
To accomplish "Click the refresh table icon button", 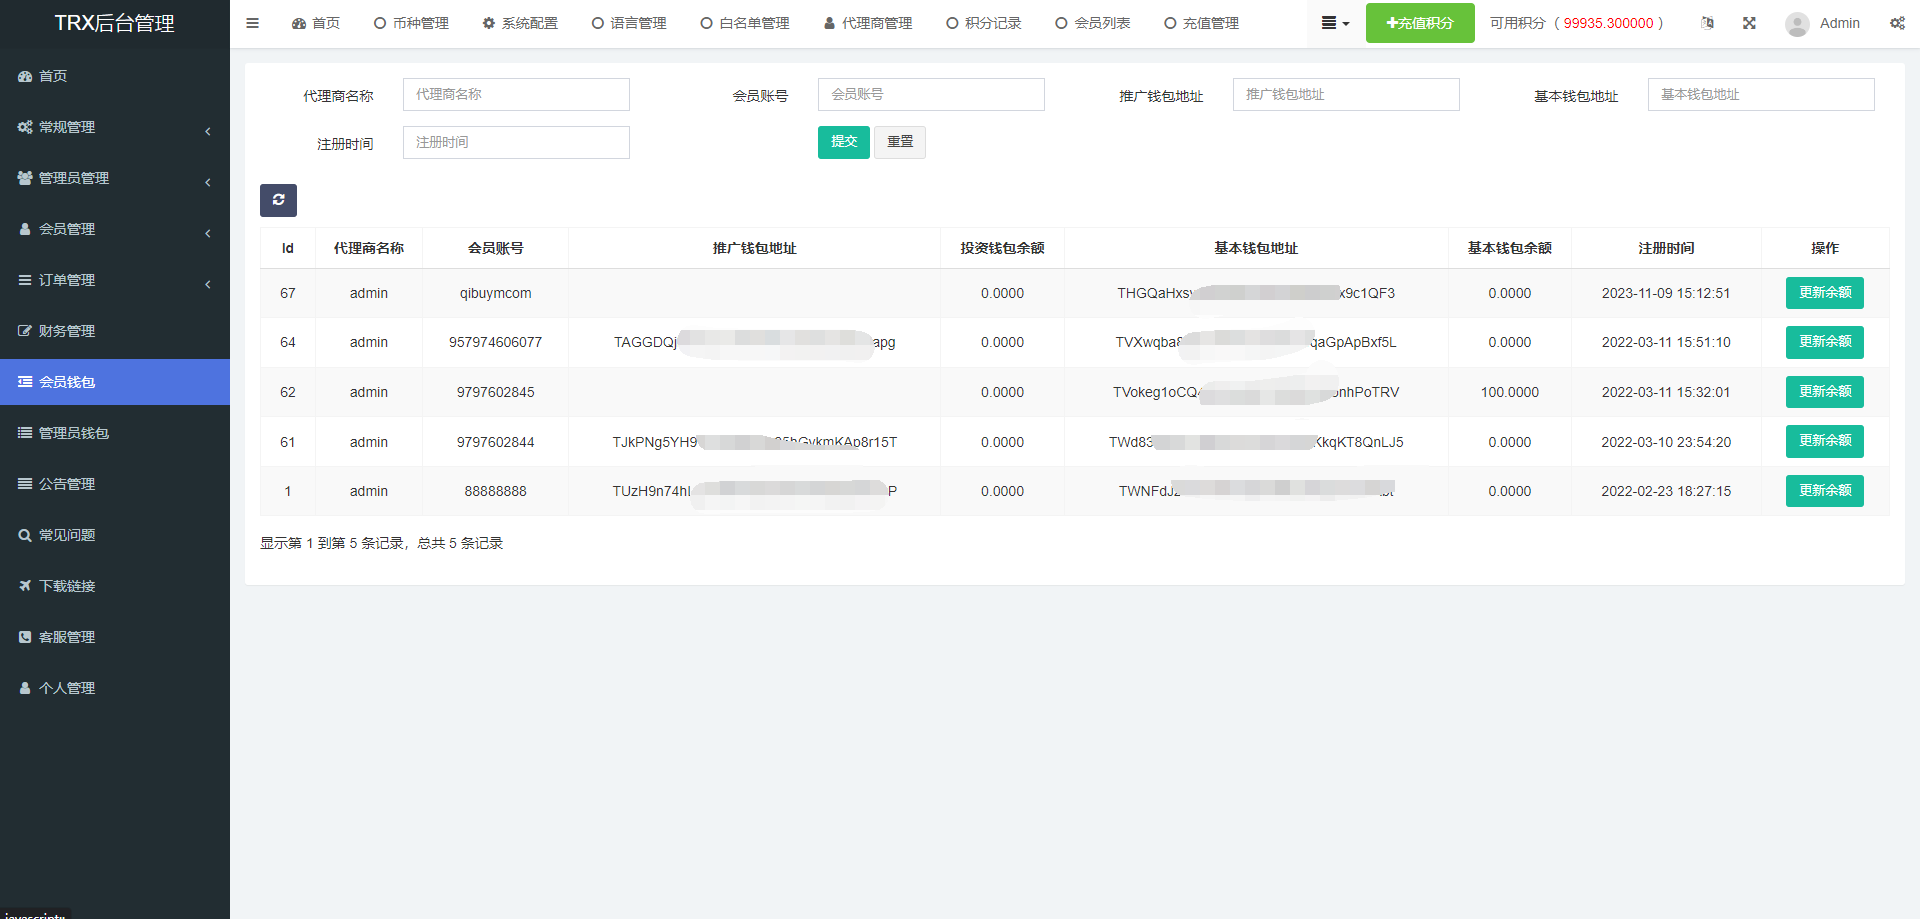I will click(278, 200).
